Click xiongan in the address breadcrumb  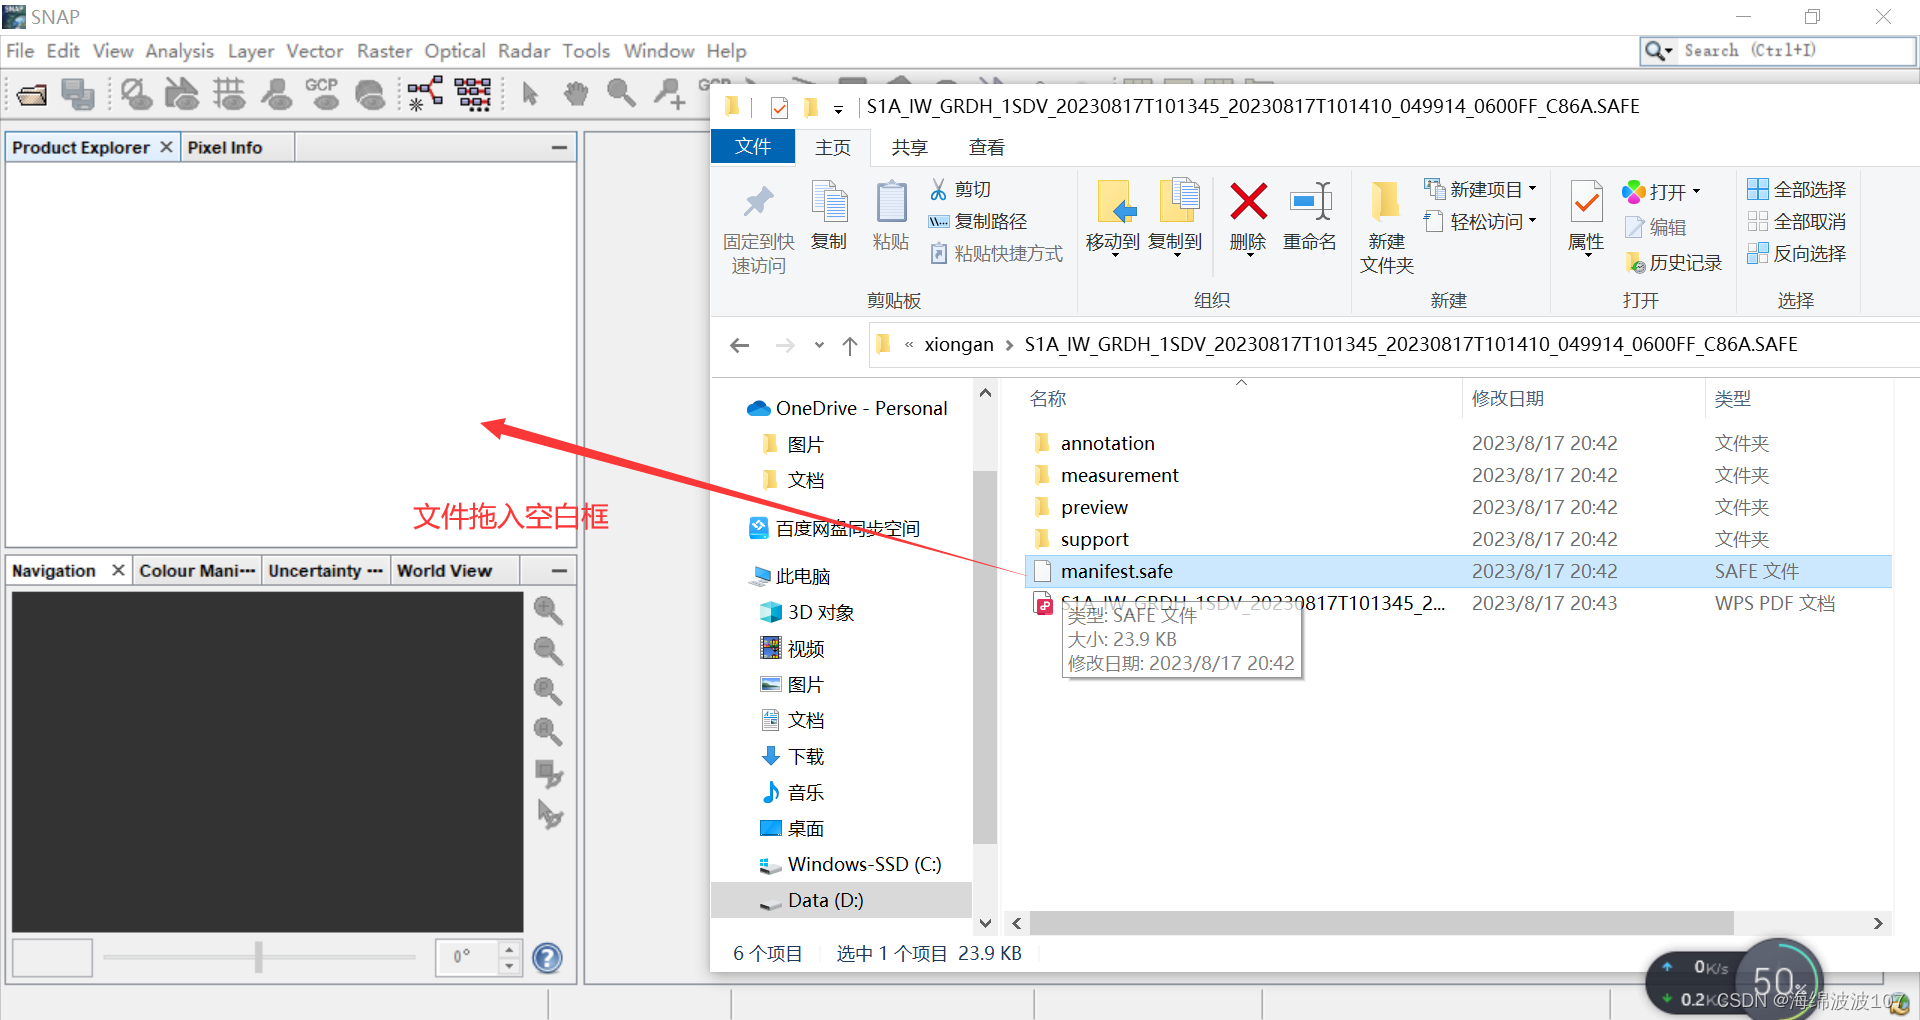[x=958, y=345]
